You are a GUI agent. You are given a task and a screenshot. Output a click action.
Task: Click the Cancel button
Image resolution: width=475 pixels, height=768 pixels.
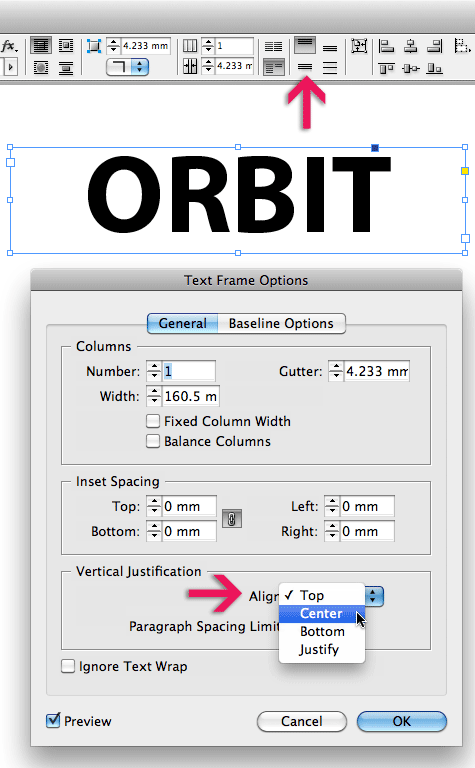pos(302,721)
